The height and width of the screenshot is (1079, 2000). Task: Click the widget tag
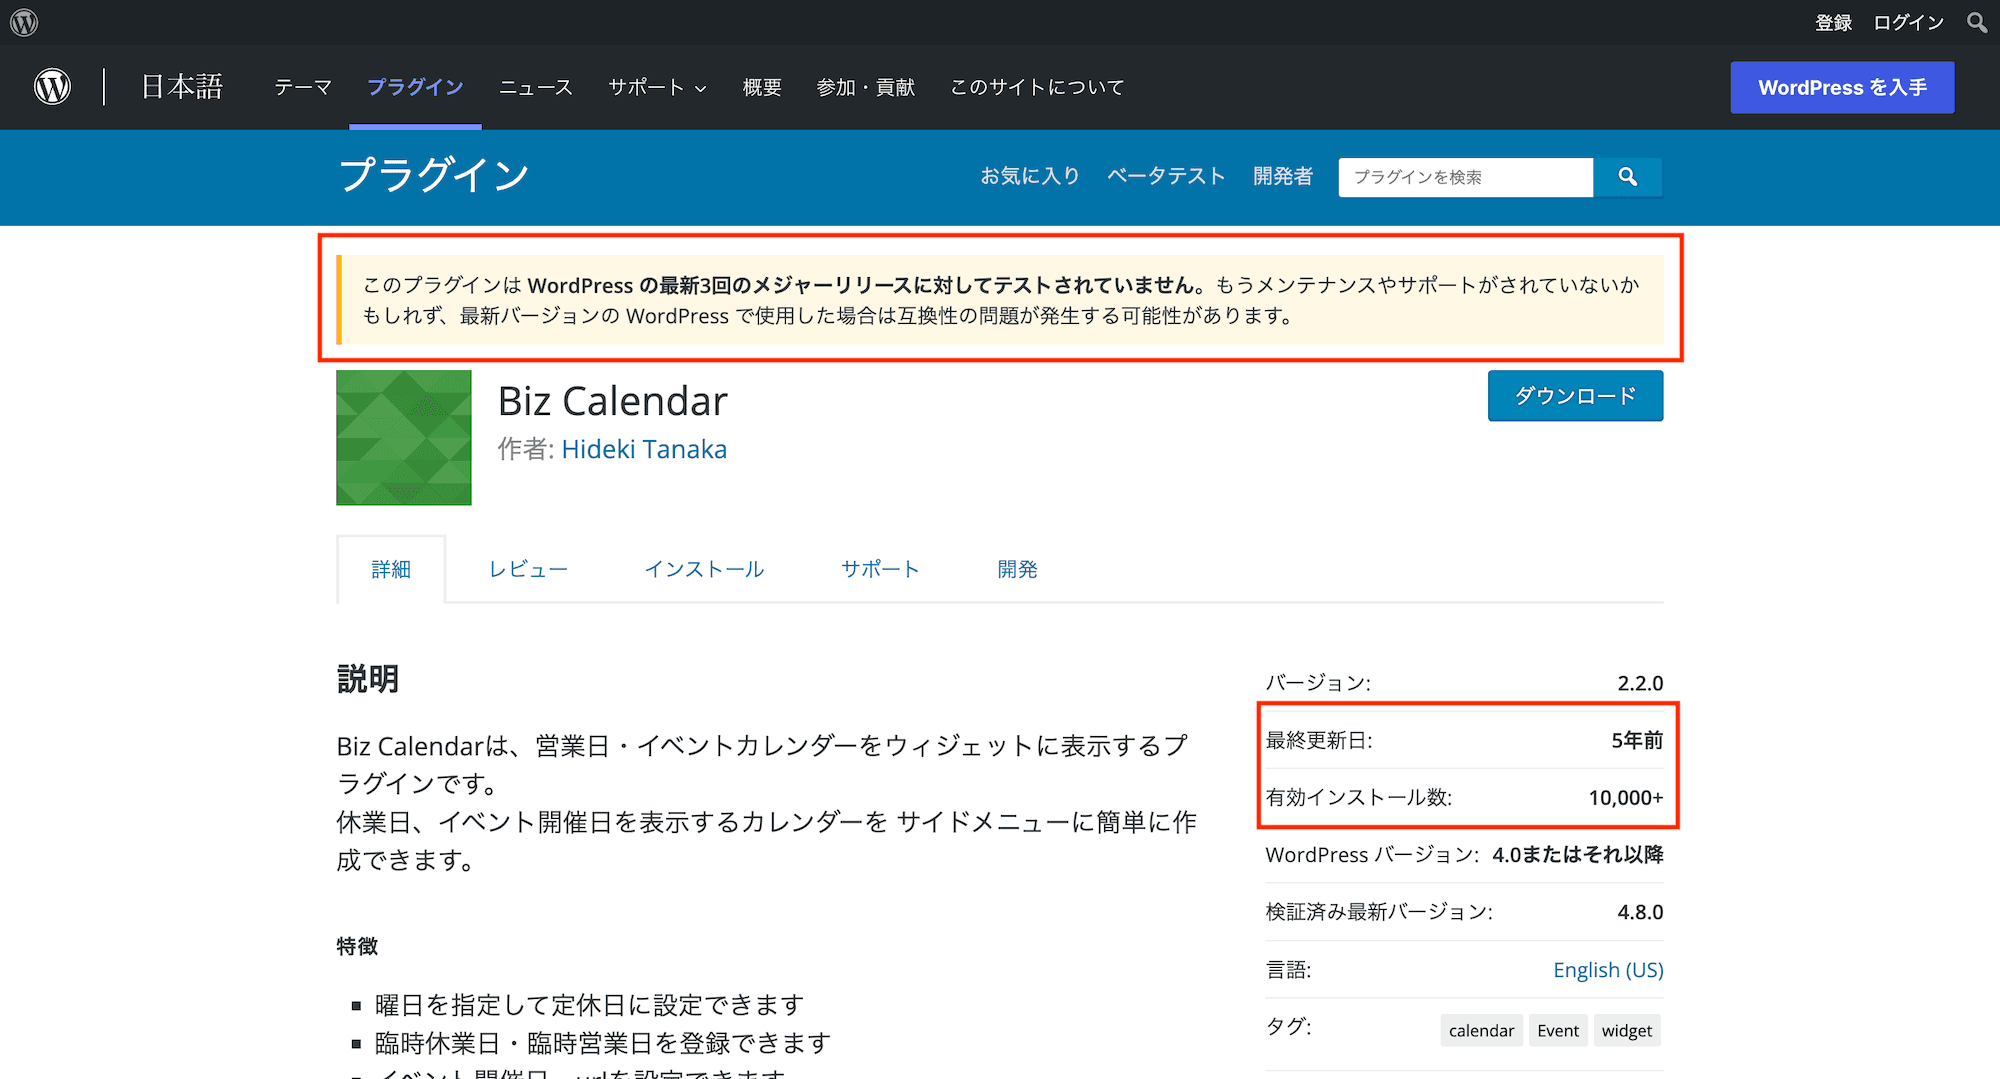tap(1627, 1031)
